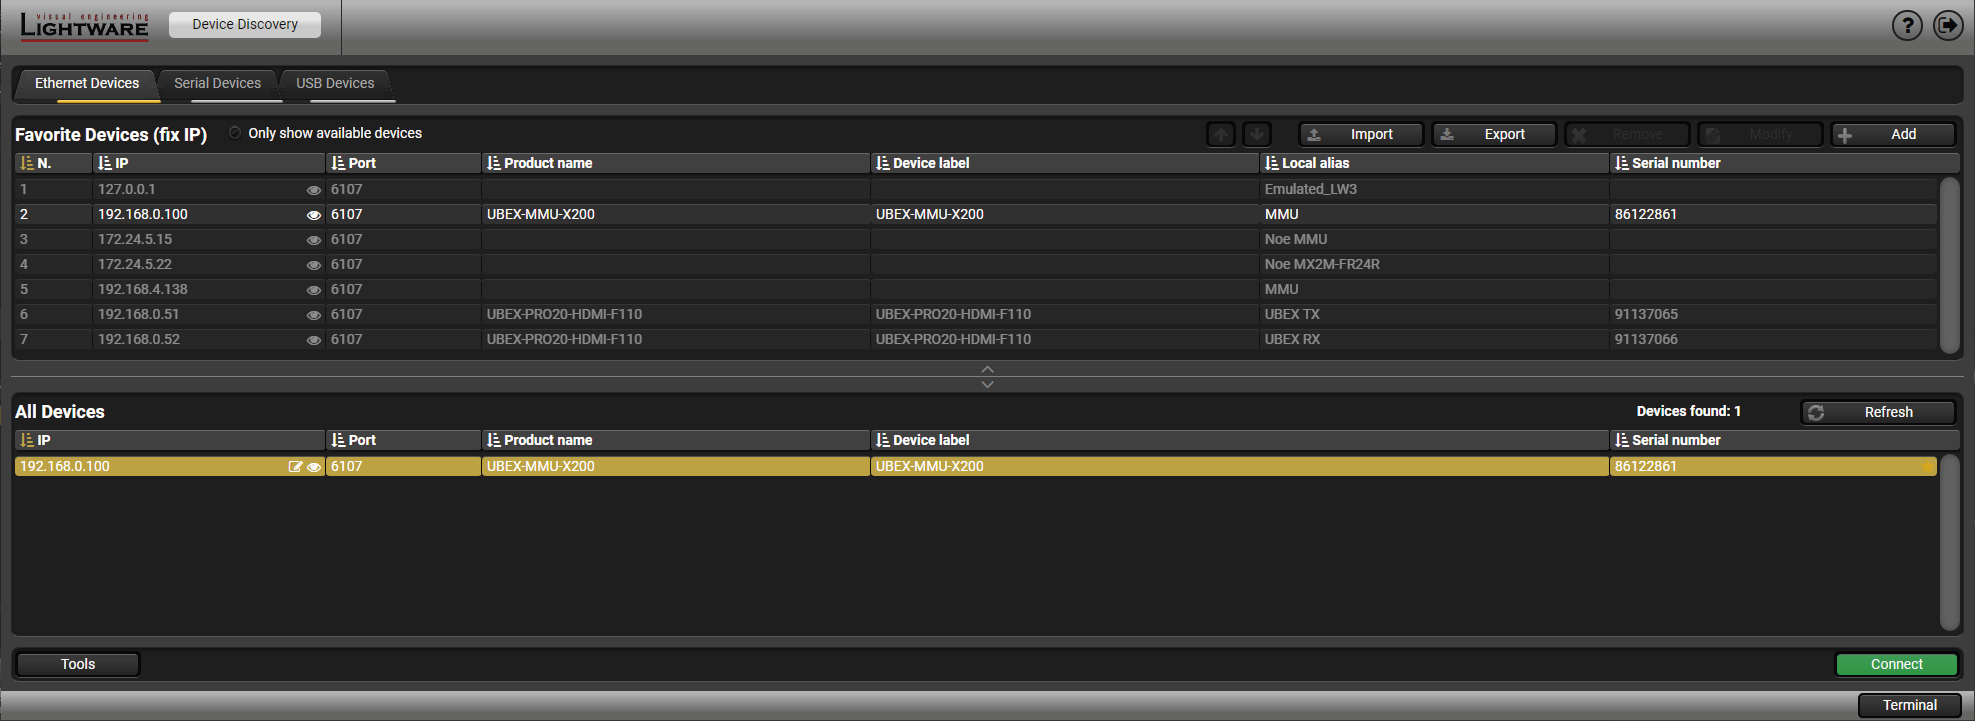This screenshot has height=721, width=1975.
Task: Toggle eye icon for 192.168.0.51
Action: 314,315
